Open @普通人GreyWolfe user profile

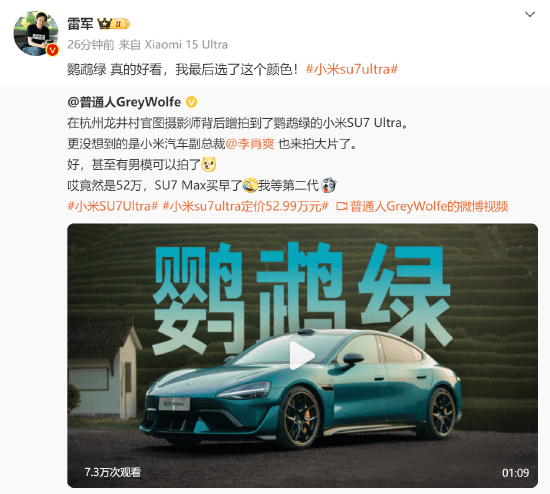coord(124,102)
